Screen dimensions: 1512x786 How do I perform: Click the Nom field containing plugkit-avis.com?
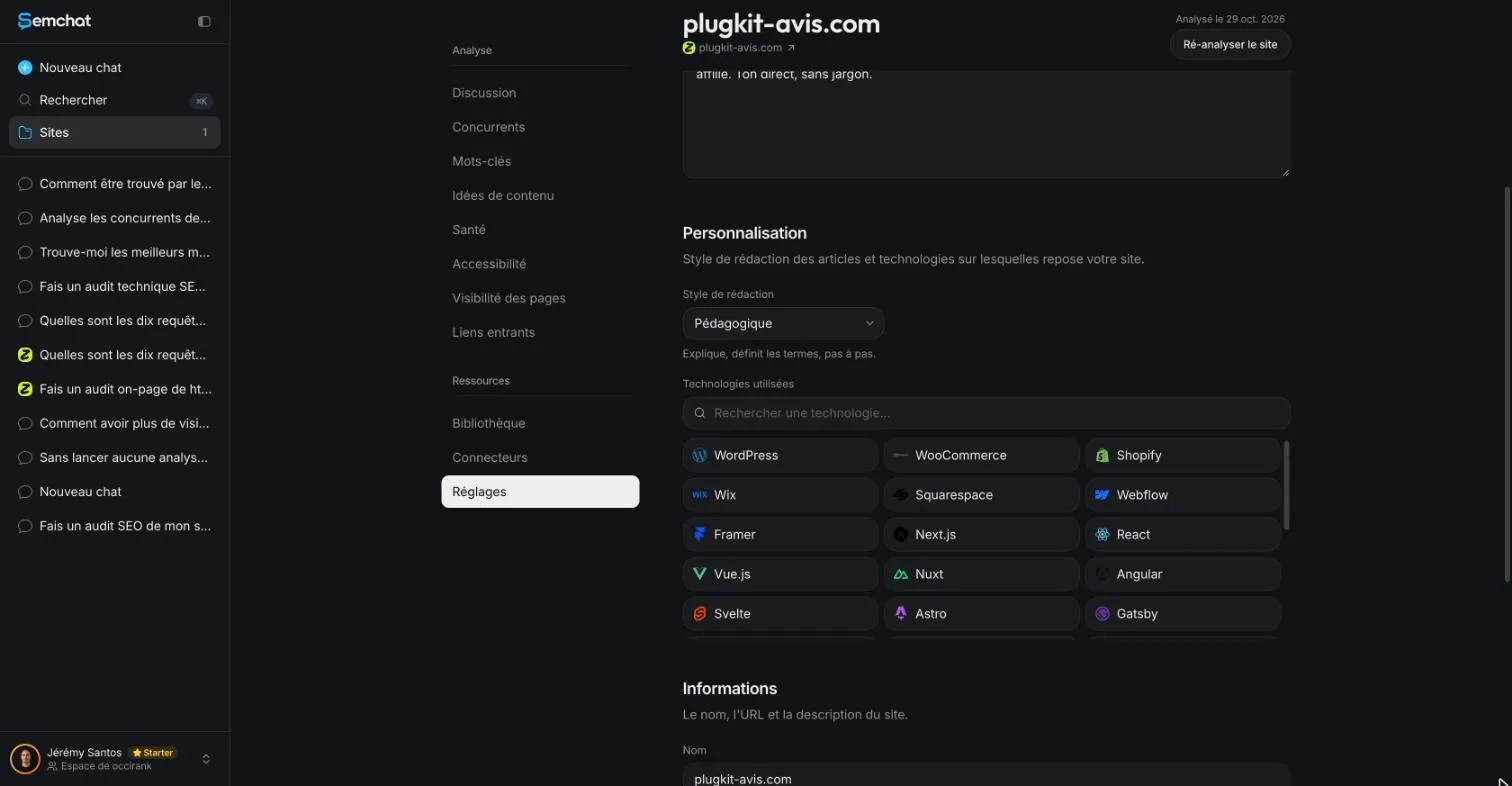pos(986,776)
